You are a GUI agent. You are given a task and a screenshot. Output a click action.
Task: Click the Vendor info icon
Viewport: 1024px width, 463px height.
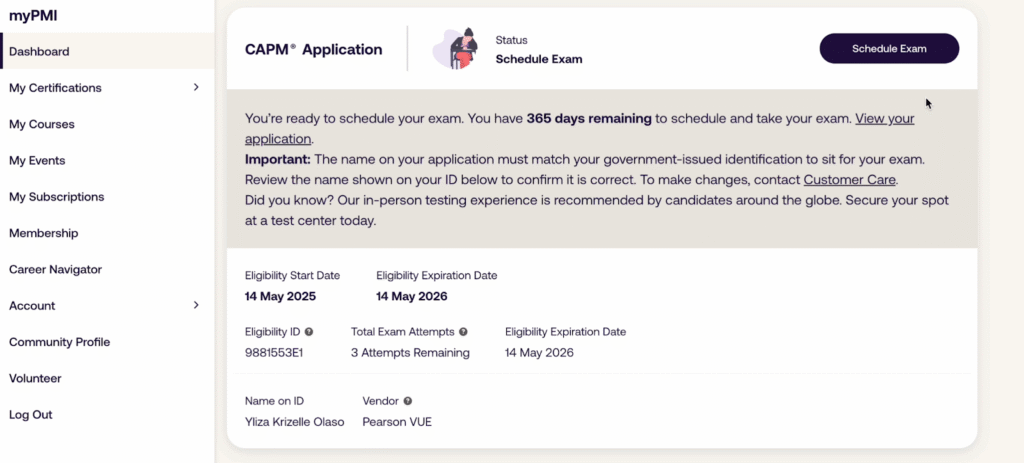[408, 401]
